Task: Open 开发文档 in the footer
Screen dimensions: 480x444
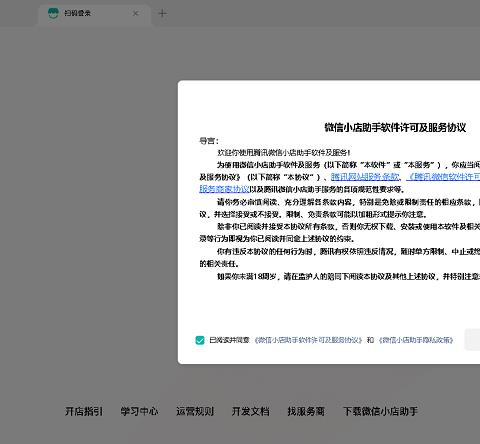Action: pyautogui.click(x=250, y=411)
